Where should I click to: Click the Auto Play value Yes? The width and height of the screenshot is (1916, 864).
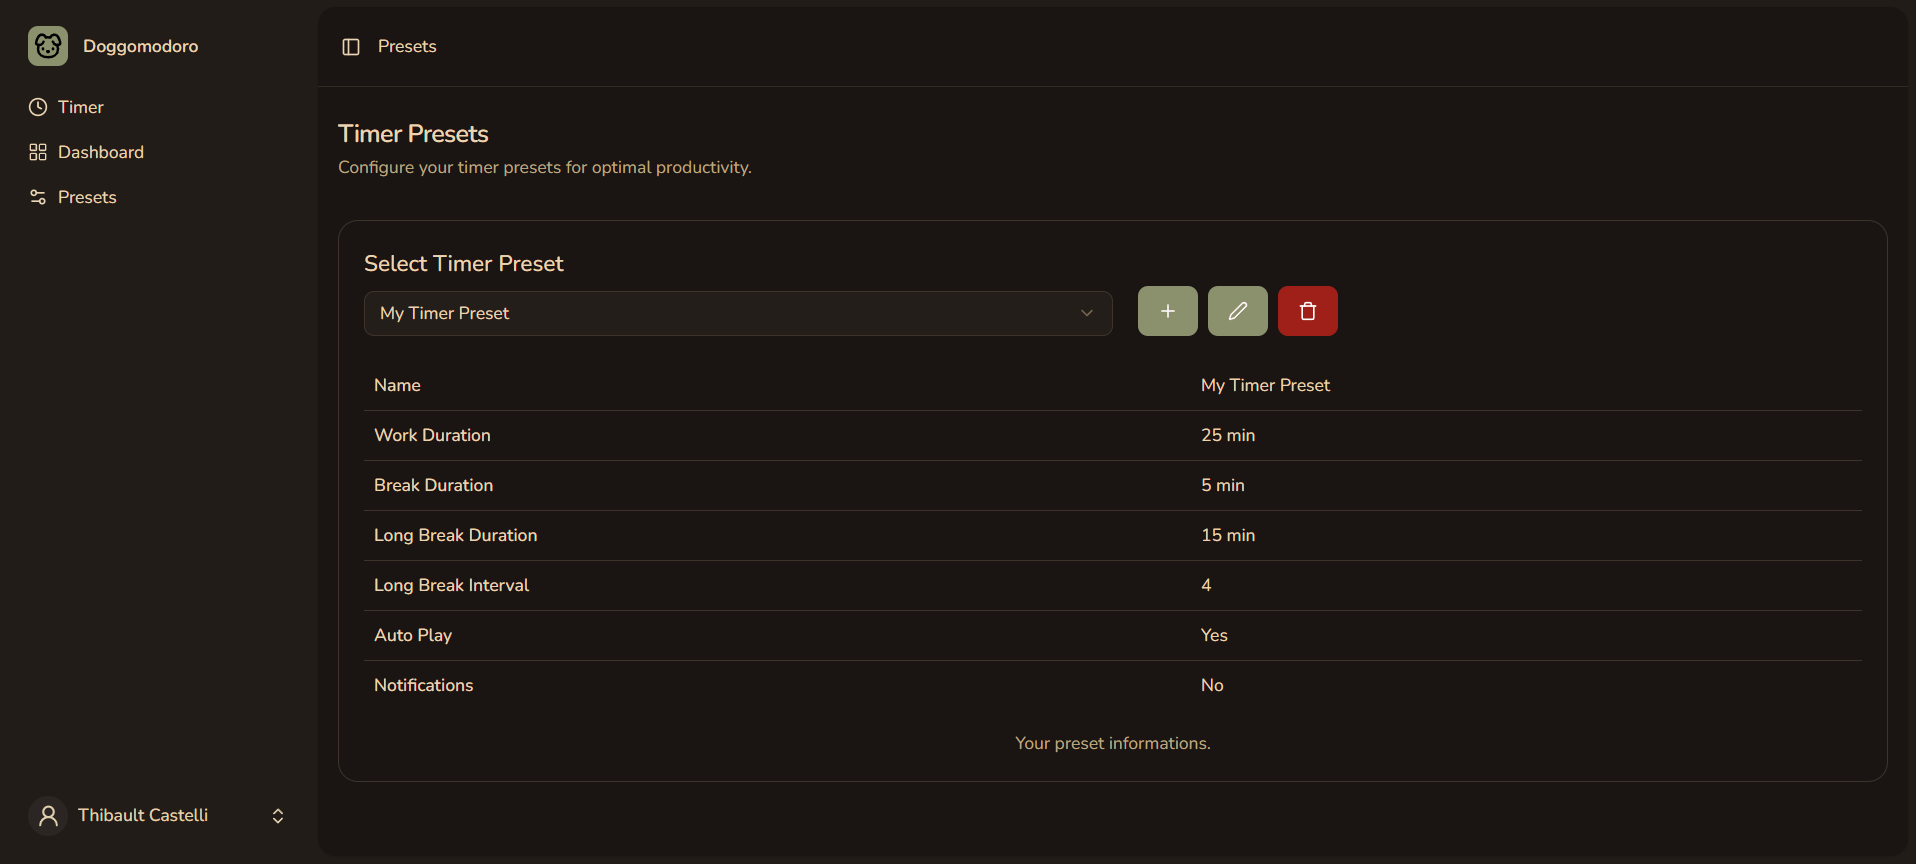pyautogui.click(x=1214, y=635)
